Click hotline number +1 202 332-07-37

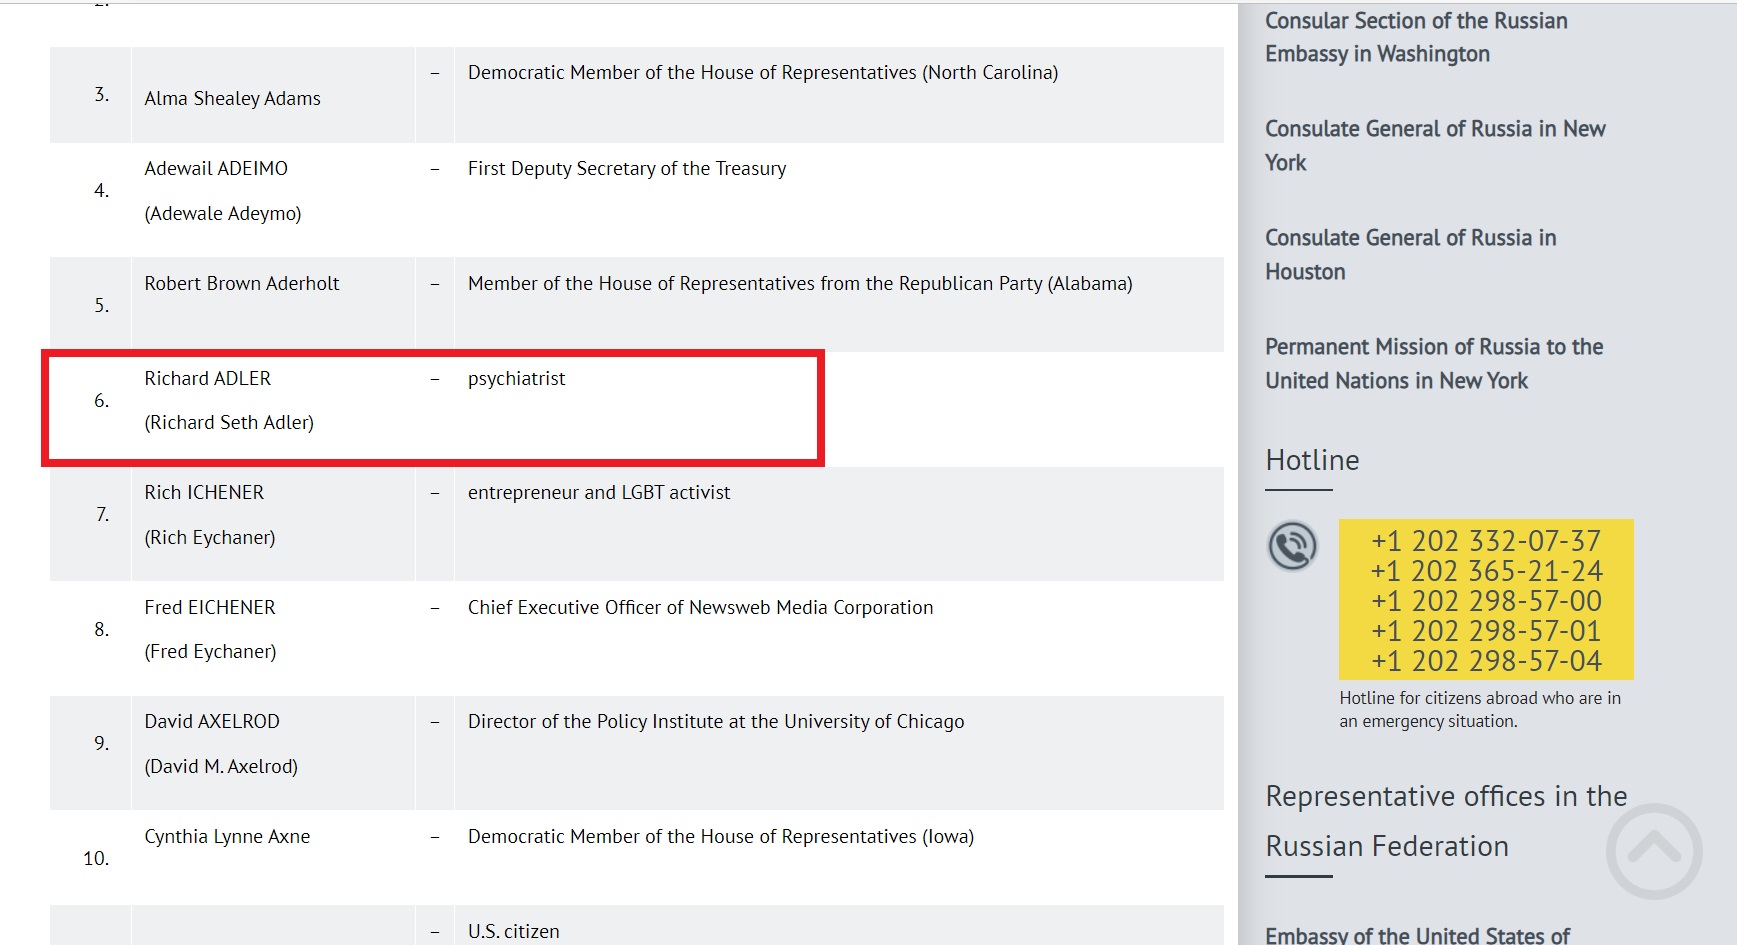1486,541
